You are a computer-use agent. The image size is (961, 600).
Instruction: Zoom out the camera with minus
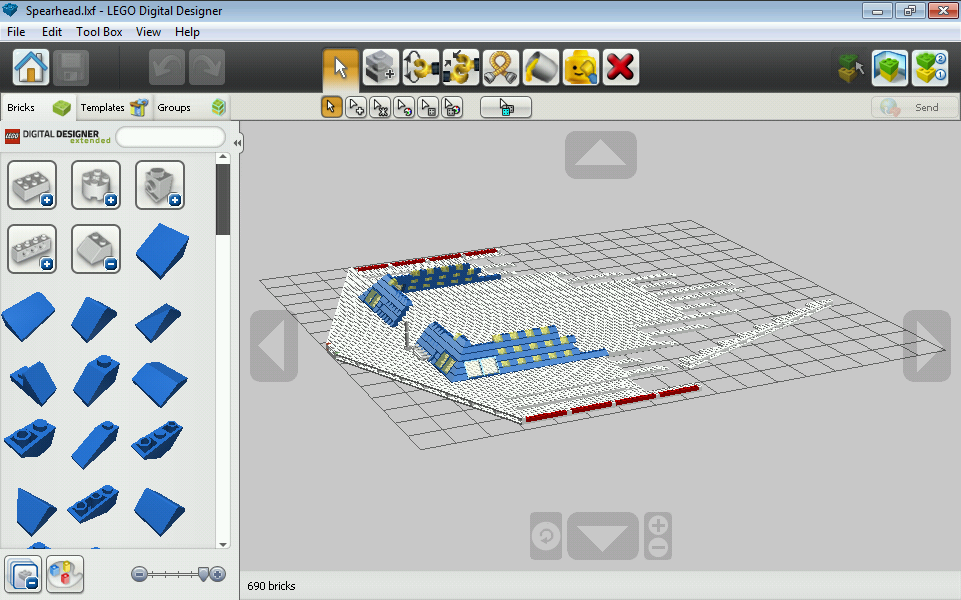(x=658, y=547)
